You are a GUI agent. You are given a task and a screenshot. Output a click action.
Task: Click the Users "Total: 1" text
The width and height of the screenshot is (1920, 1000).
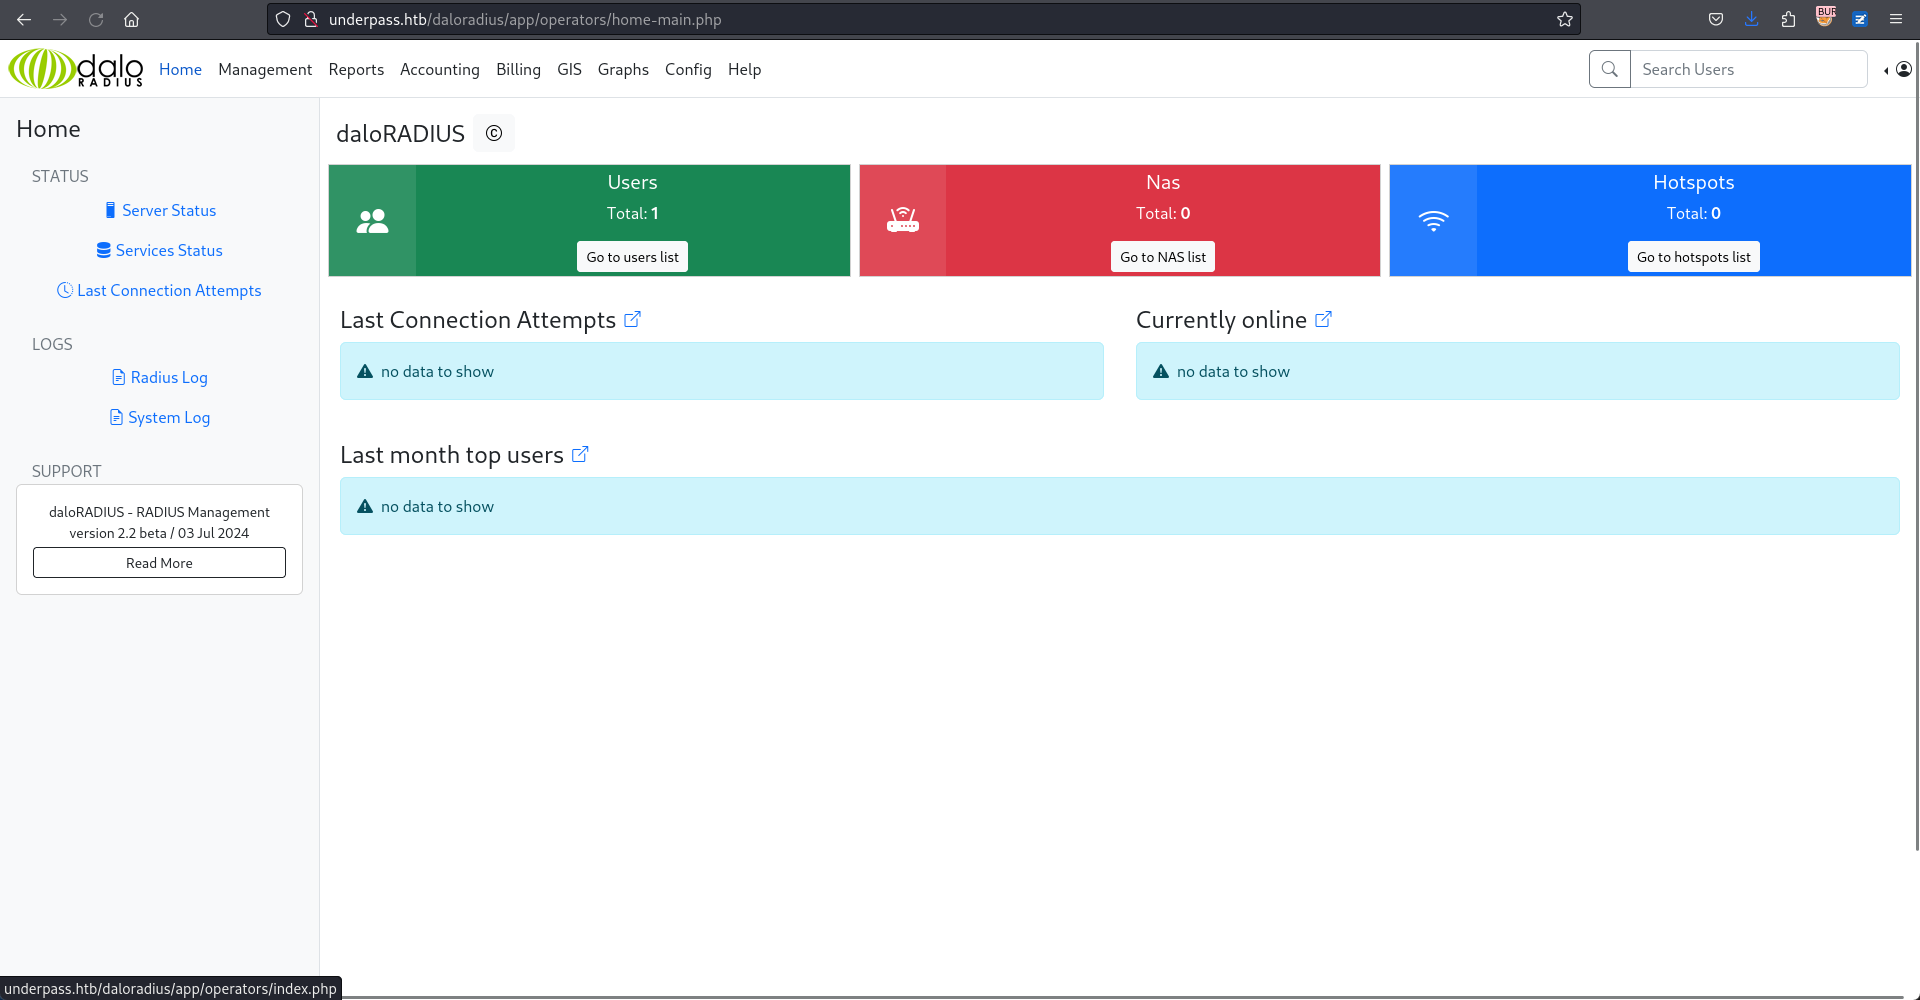[x=632, y=213]
